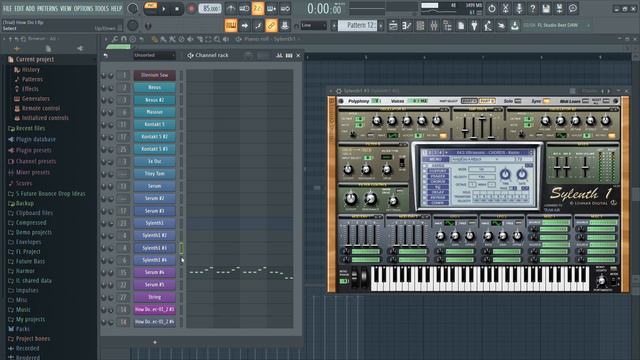
Task: Open the VIEW menu
Action: 66,9
